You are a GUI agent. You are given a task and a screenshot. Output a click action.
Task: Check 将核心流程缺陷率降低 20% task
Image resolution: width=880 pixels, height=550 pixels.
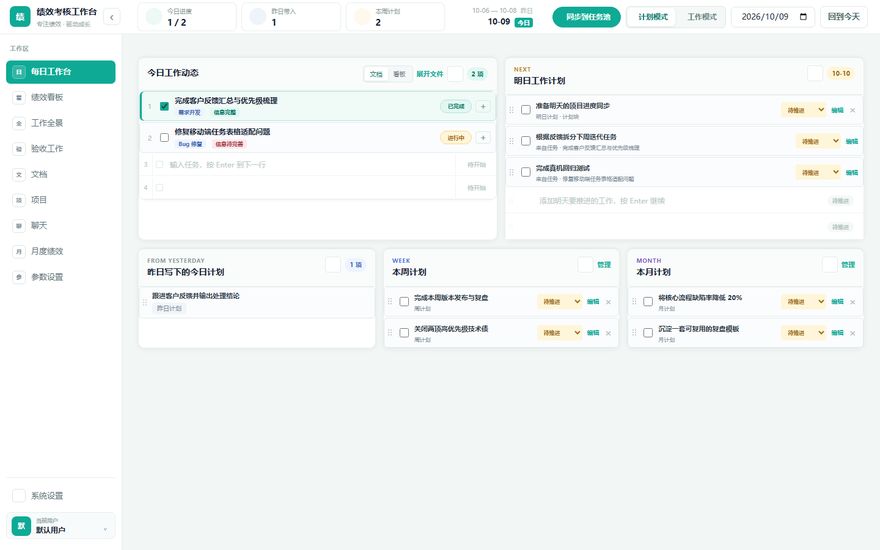(648, 301)
